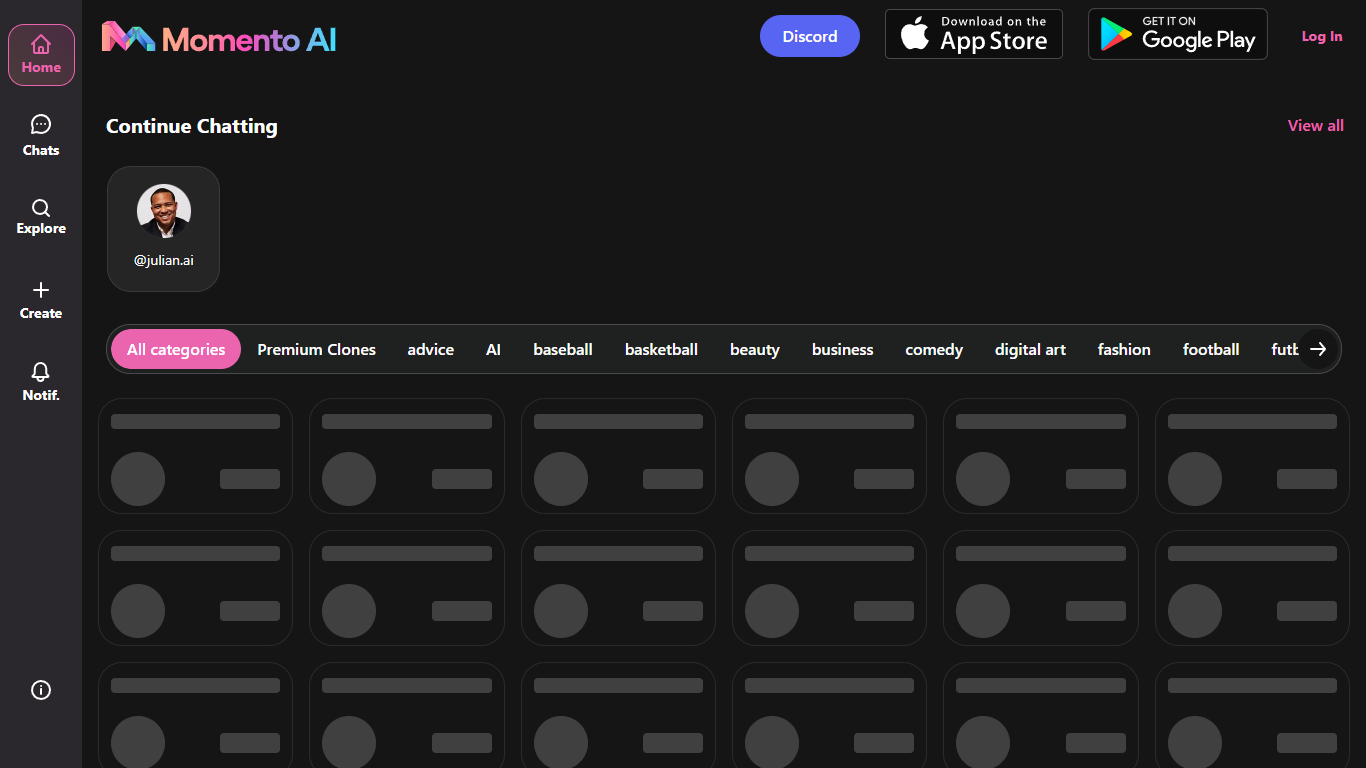Viewport: 1366px width, 768px height.
Task: Click the Log In link
Action: (x=1322, y=36)
